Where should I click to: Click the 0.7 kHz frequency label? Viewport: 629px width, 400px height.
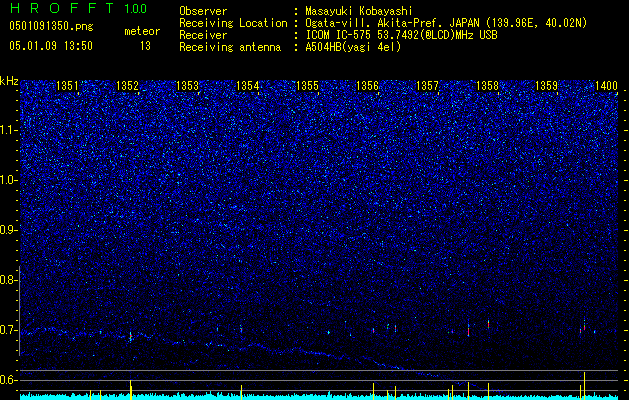tap(9, 330)
